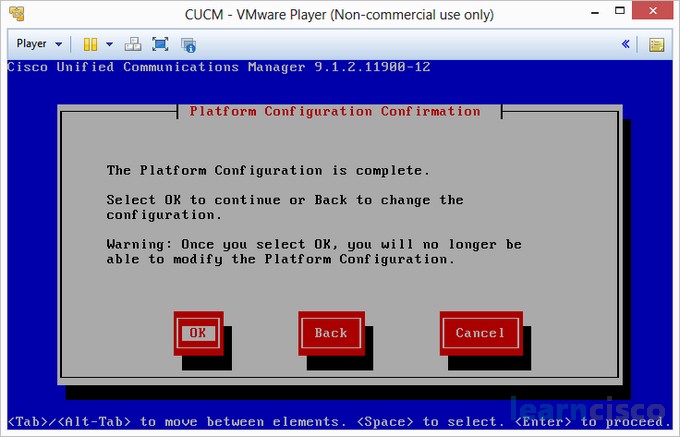Maximize the VMware Player window

(x=613, y=14)
